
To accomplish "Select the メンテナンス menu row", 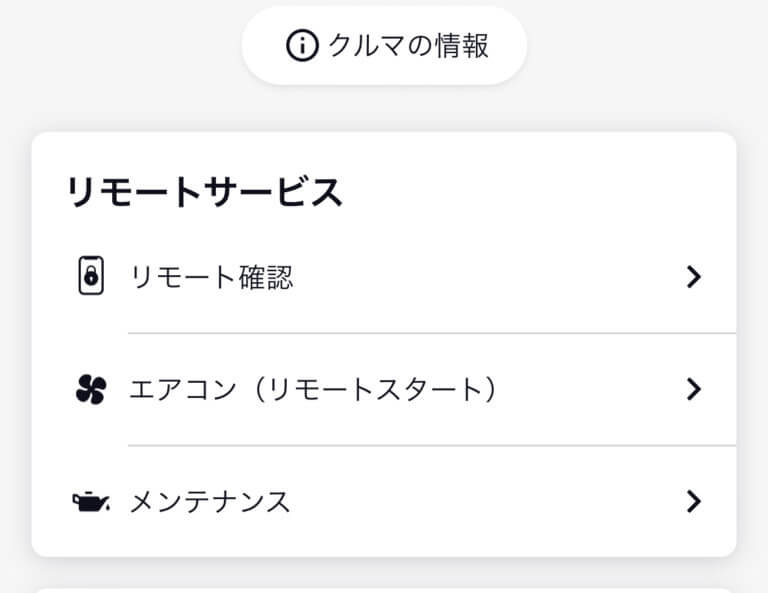I will (384, 501).
